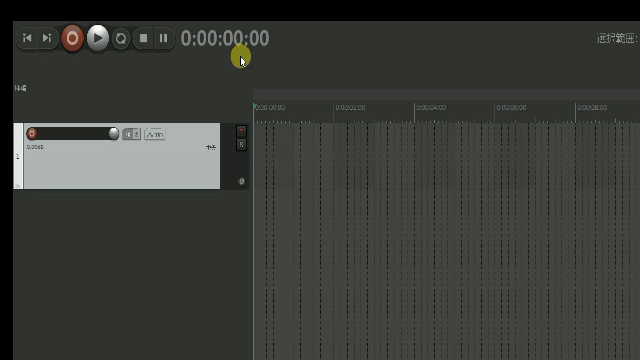Jump to project start with transport button
The image size is (640, 360).
(27, 38)
